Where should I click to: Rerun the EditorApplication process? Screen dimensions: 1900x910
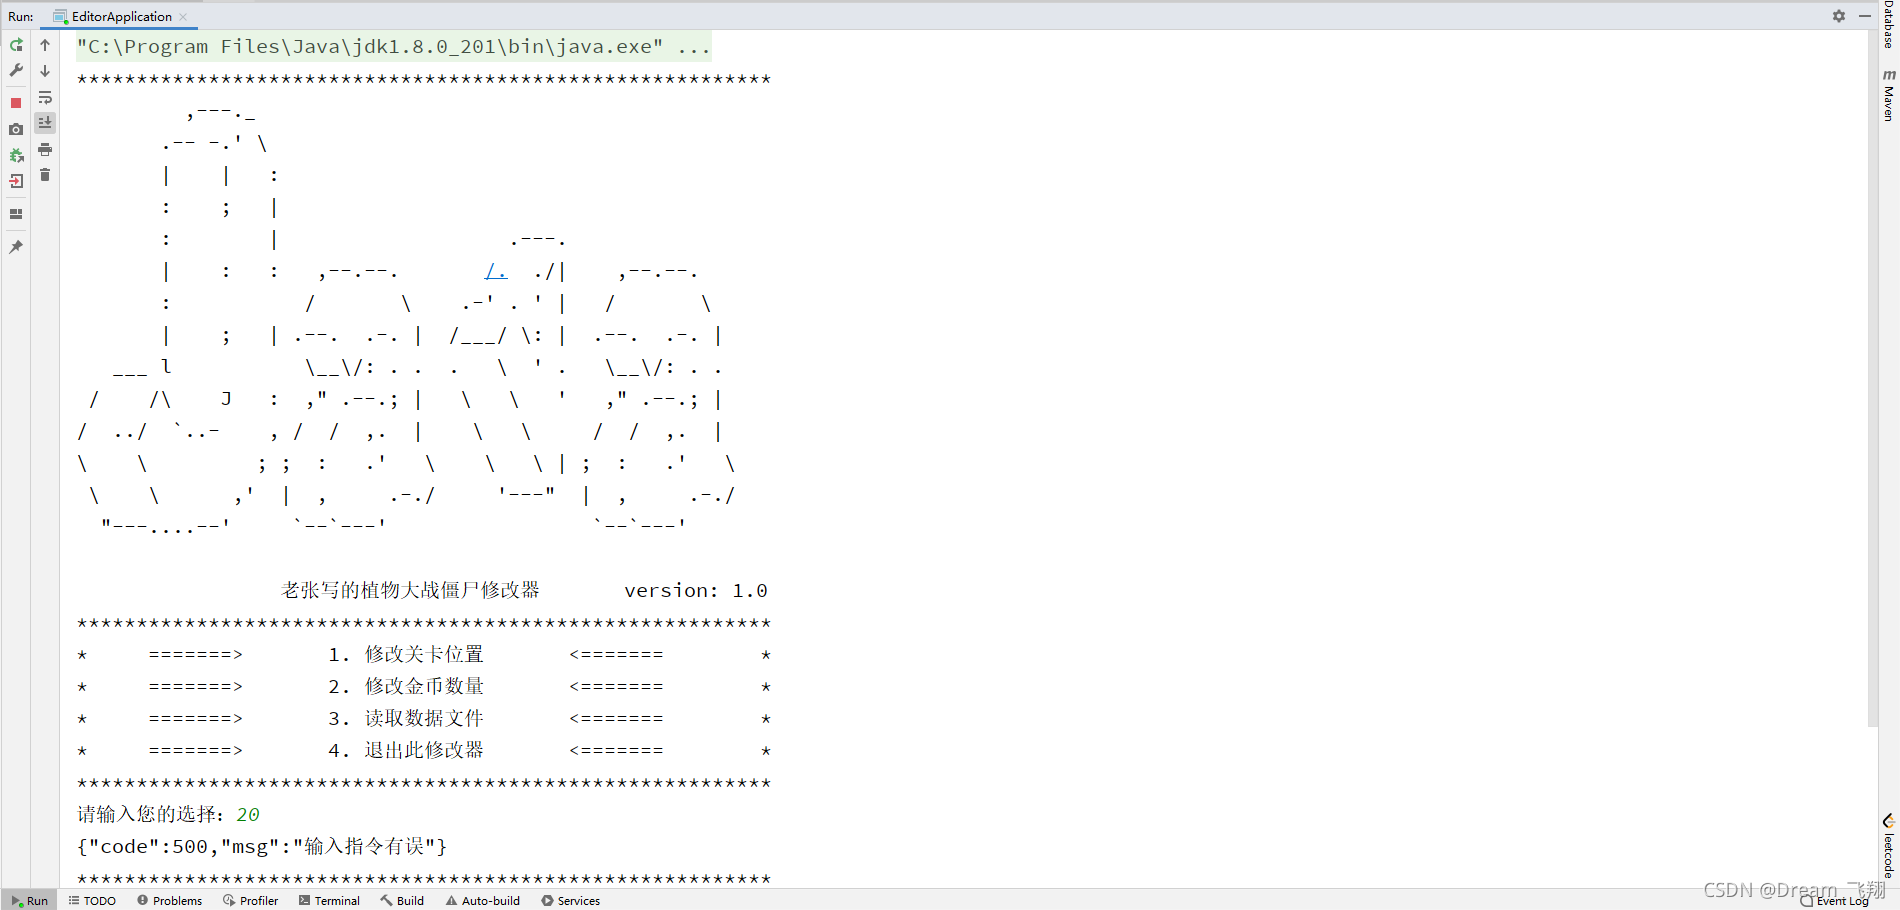[x=16, y=45]
